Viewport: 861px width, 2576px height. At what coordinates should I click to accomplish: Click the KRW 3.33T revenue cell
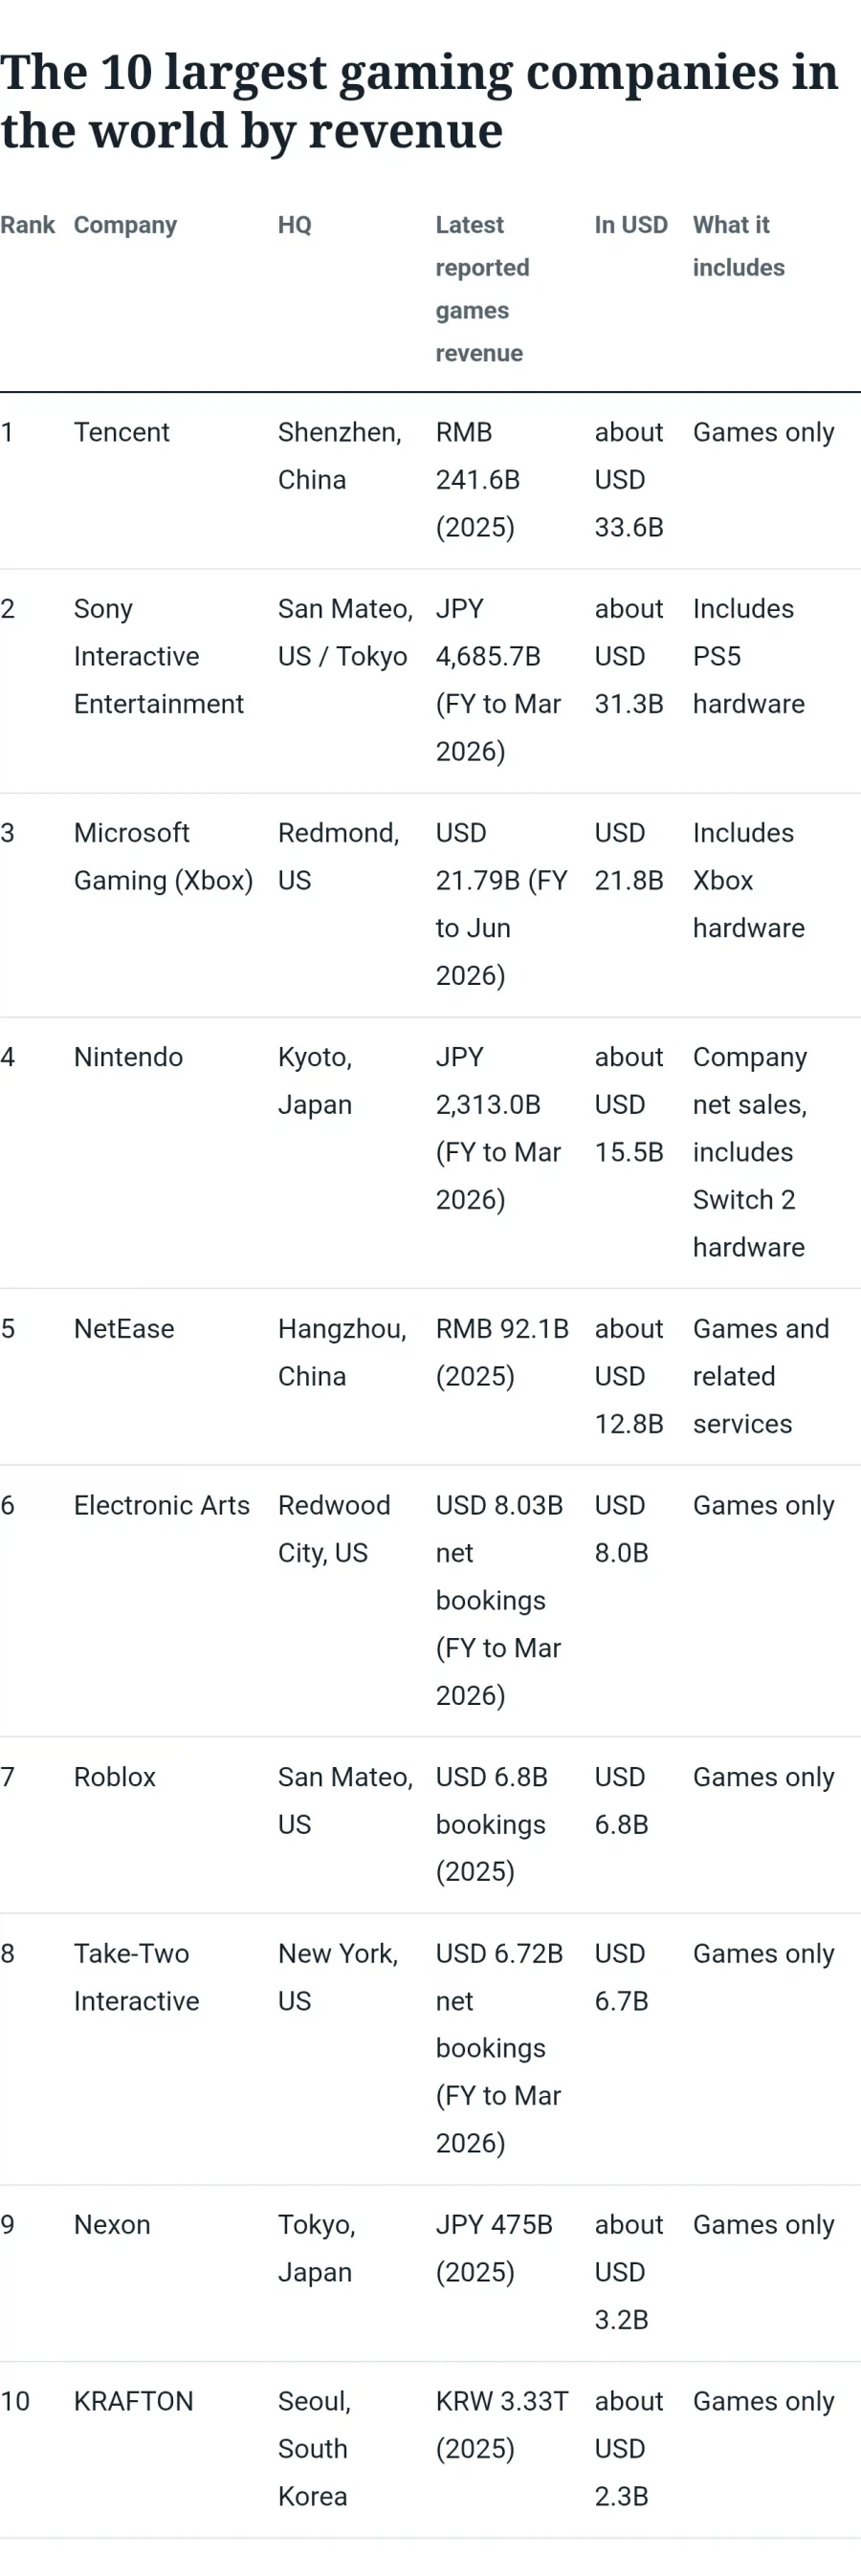point(502,2425)
